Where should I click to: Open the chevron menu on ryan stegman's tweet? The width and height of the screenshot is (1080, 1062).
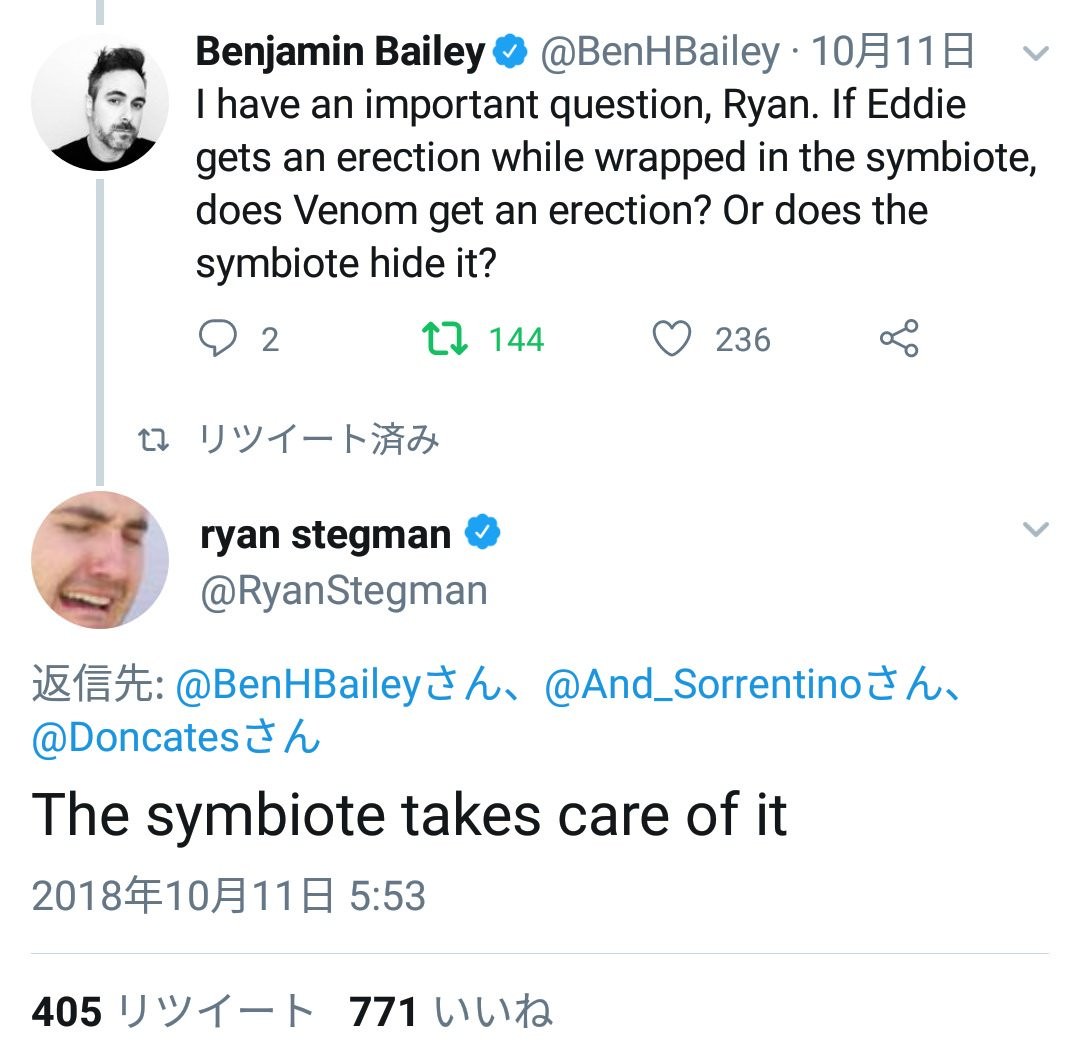(x=1037, y=529)
